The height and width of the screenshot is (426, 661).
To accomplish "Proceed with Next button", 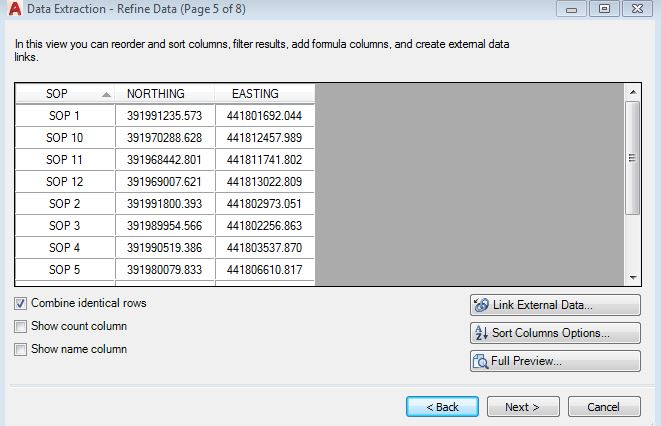I will (x=523, y=407).
